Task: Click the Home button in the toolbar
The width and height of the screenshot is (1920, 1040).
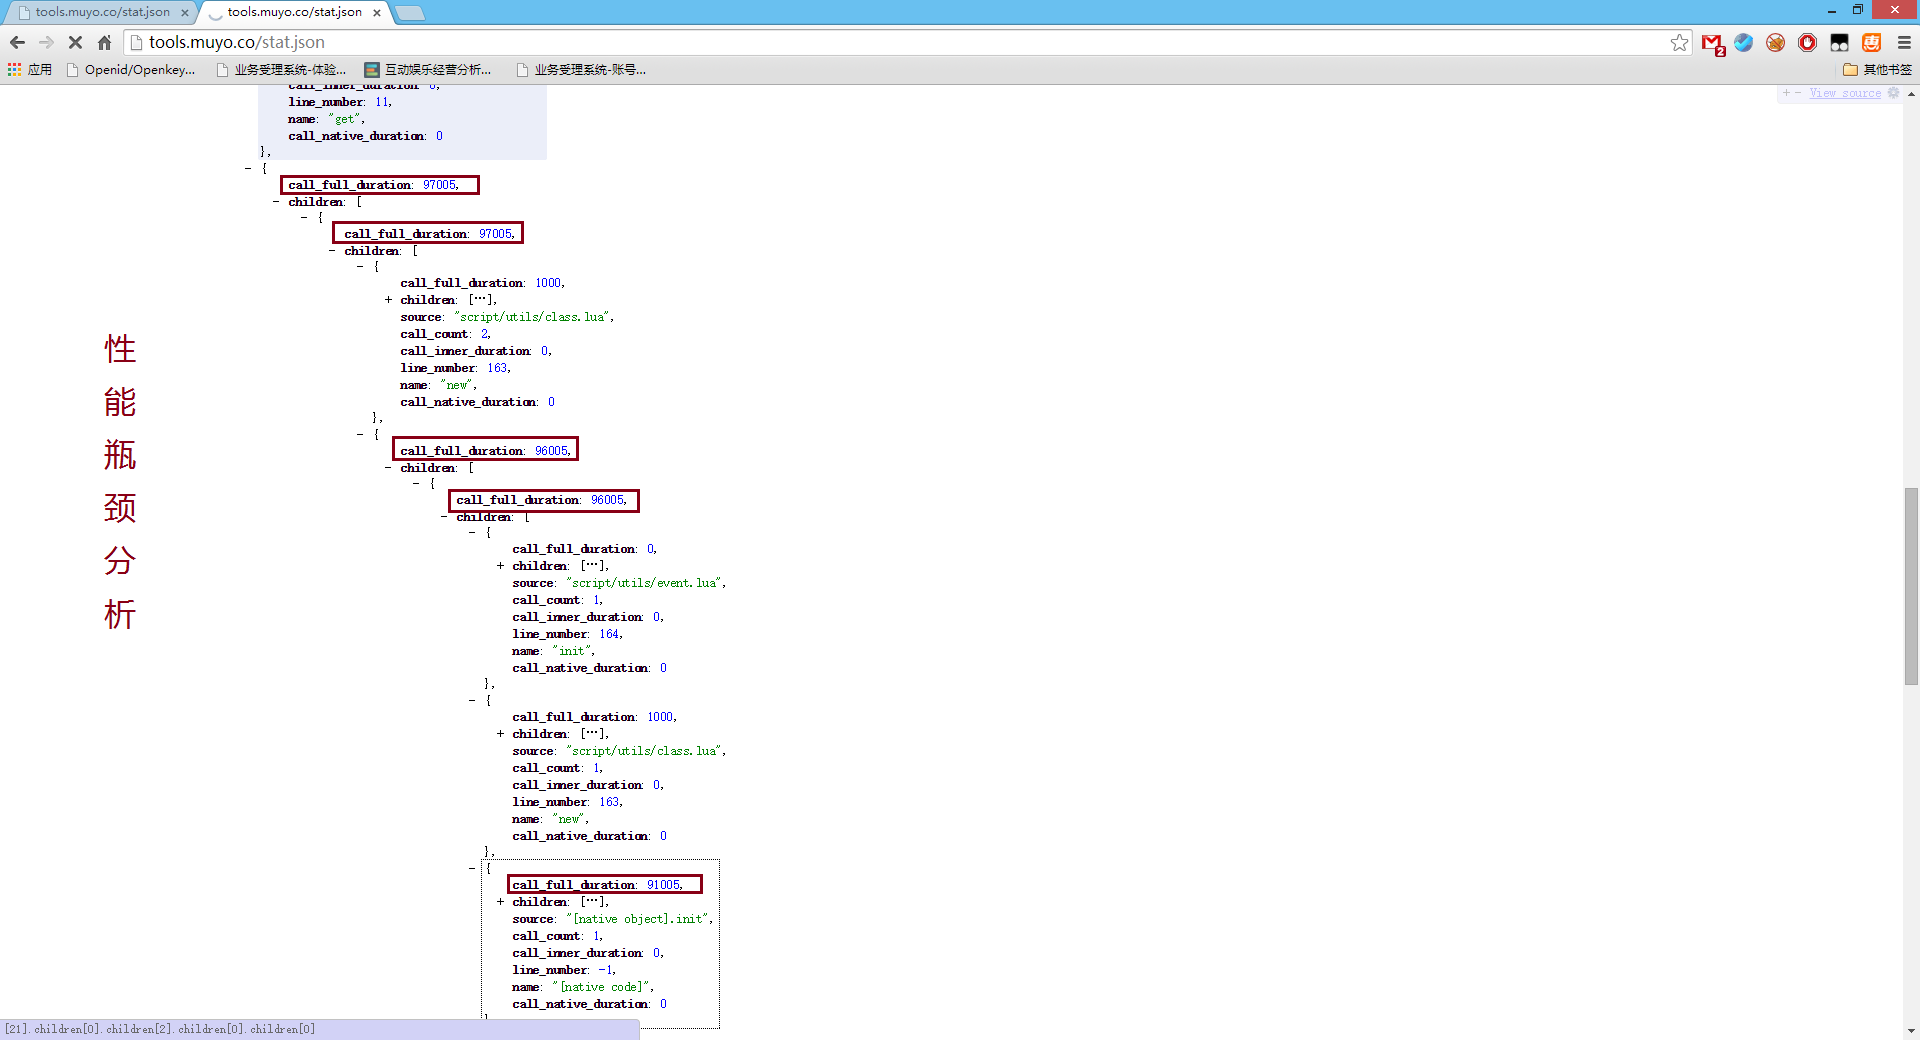Action: pyautogui.click(x=104, y=42)
